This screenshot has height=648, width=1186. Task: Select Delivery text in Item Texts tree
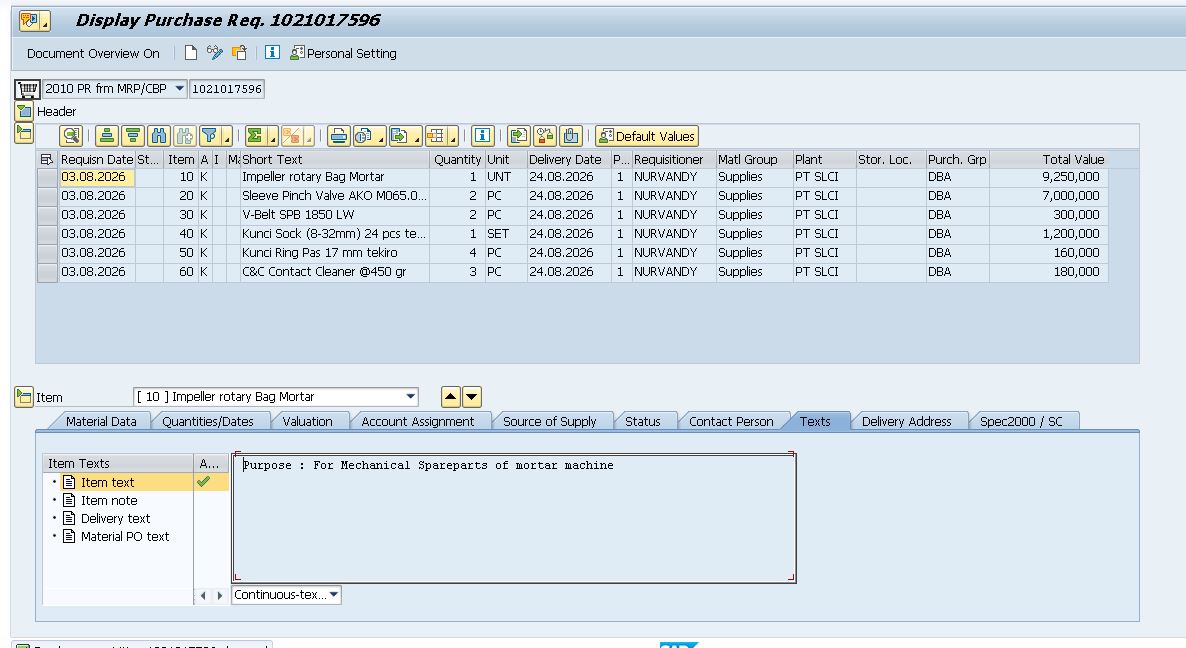coord(115,518)
